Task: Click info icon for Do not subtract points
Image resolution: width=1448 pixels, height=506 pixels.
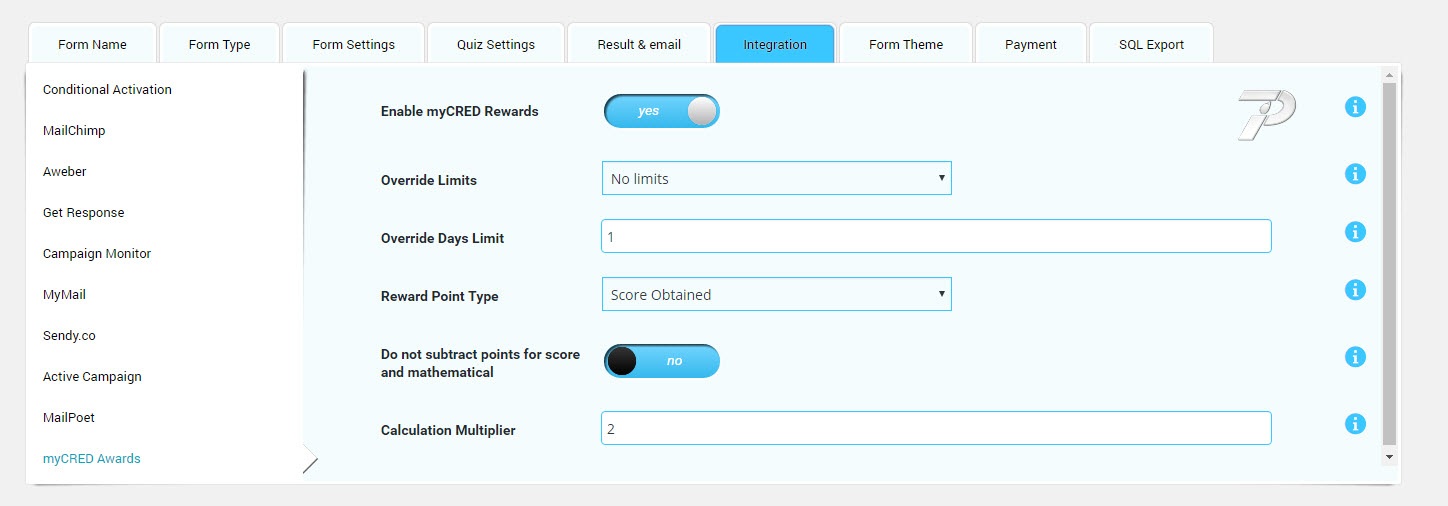Action: tap(1355, 357)
